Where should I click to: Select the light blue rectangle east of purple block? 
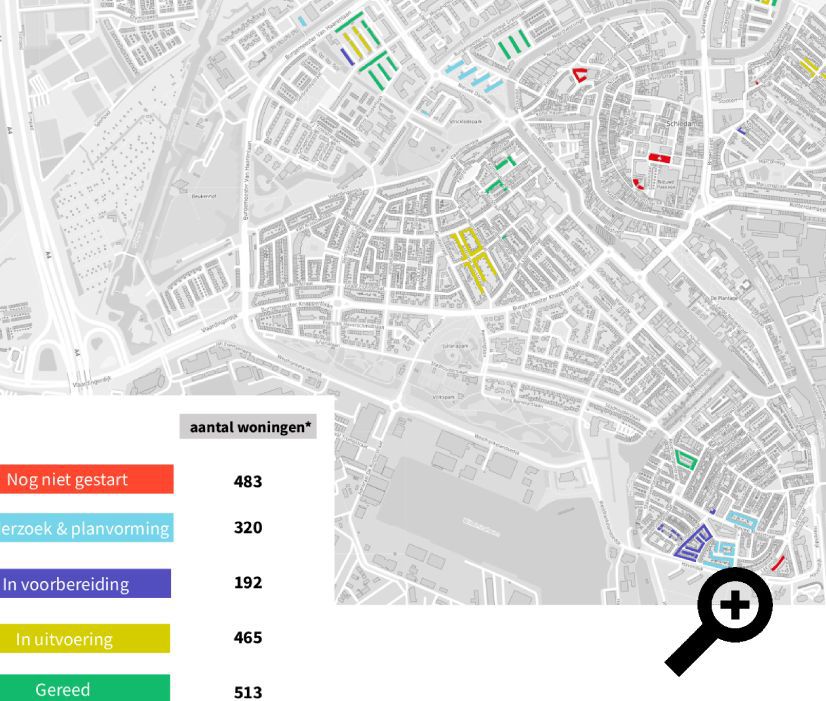(741, 518)
